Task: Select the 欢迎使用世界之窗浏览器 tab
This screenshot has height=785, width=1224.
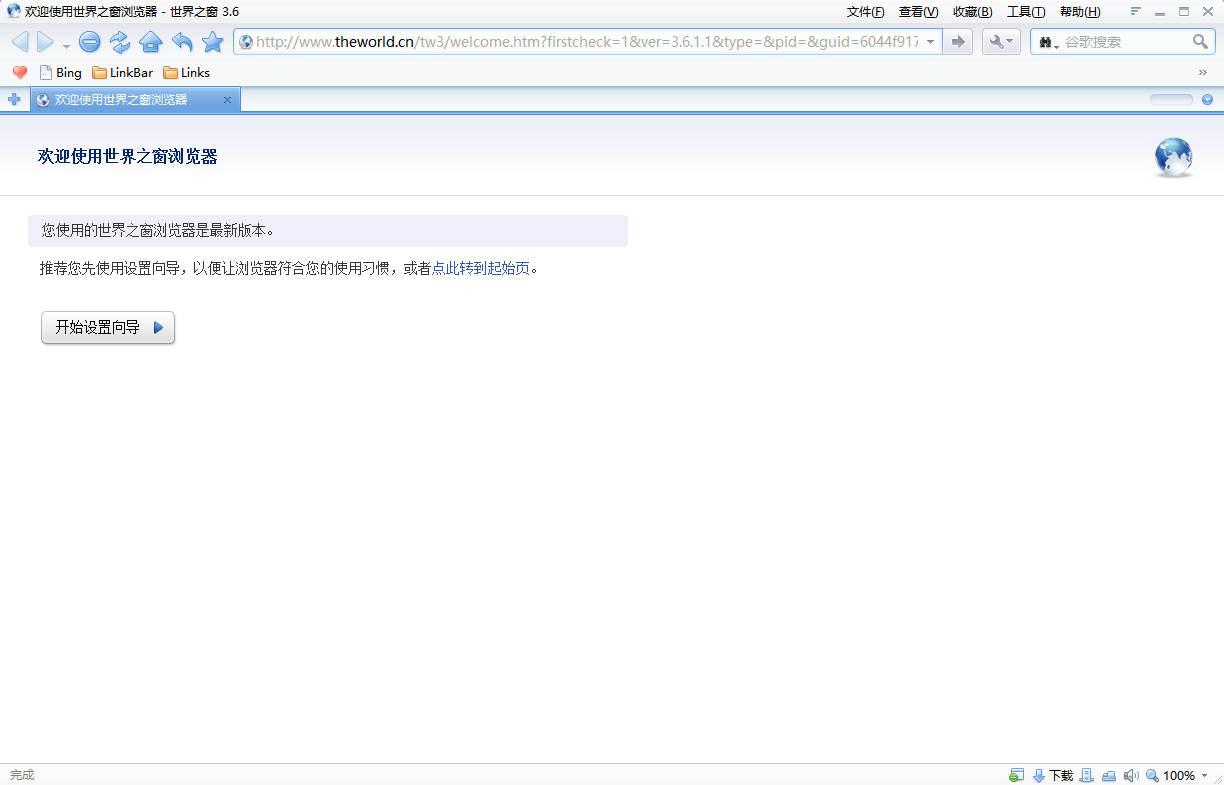Action: click(x=135, y=100)
